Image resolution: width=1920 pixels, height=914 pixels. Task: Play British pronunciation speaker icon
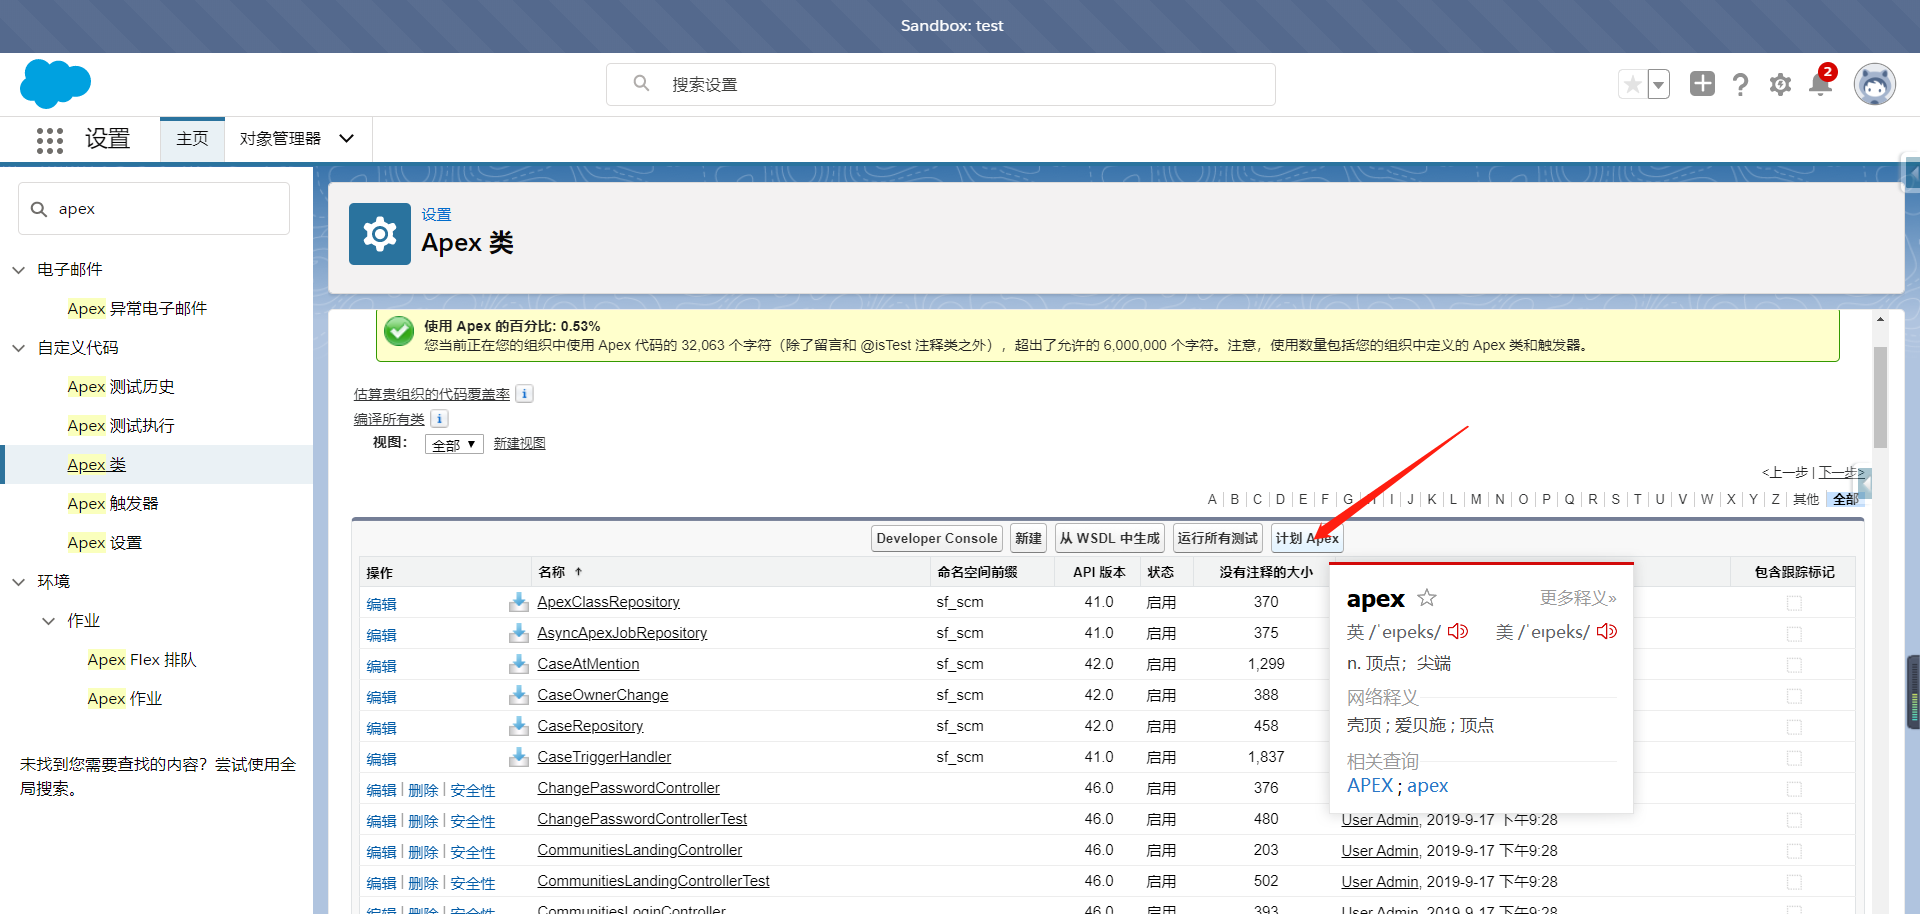(1458, 631)
